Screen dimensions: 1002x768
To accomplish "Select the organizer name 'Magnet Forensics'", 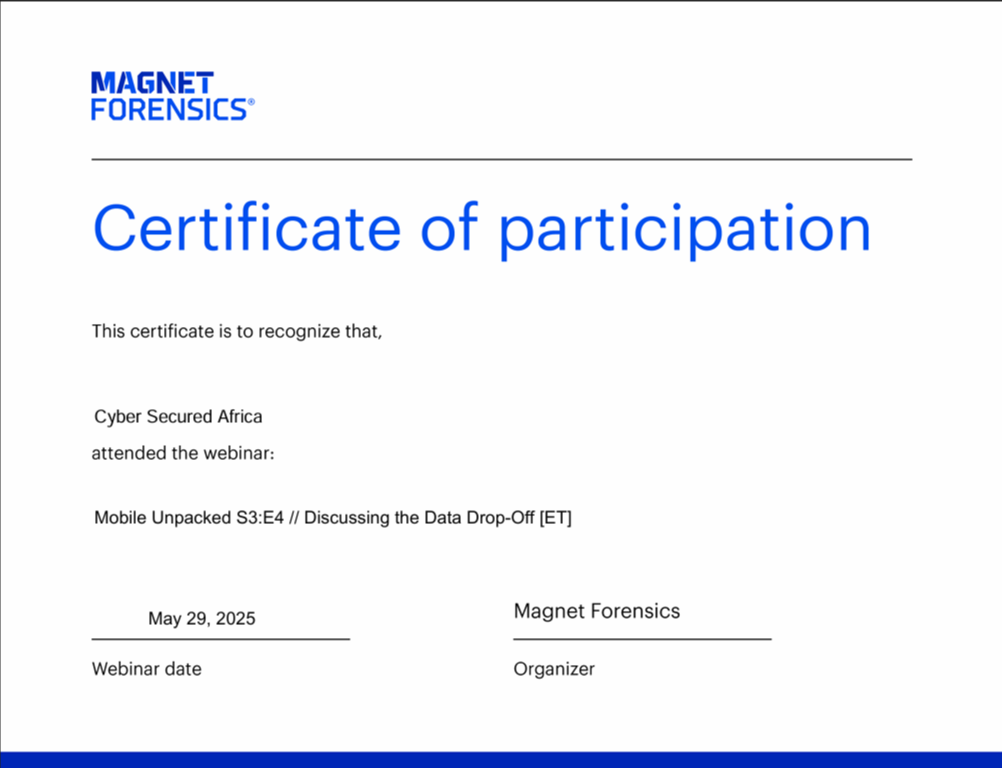I will coord(597,611).
